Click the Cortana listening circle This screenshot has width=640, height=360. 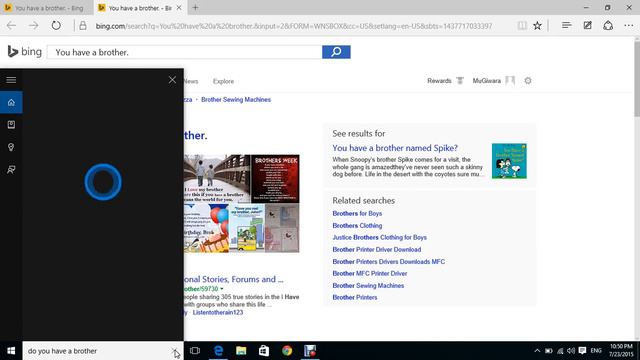pos(103,182)
